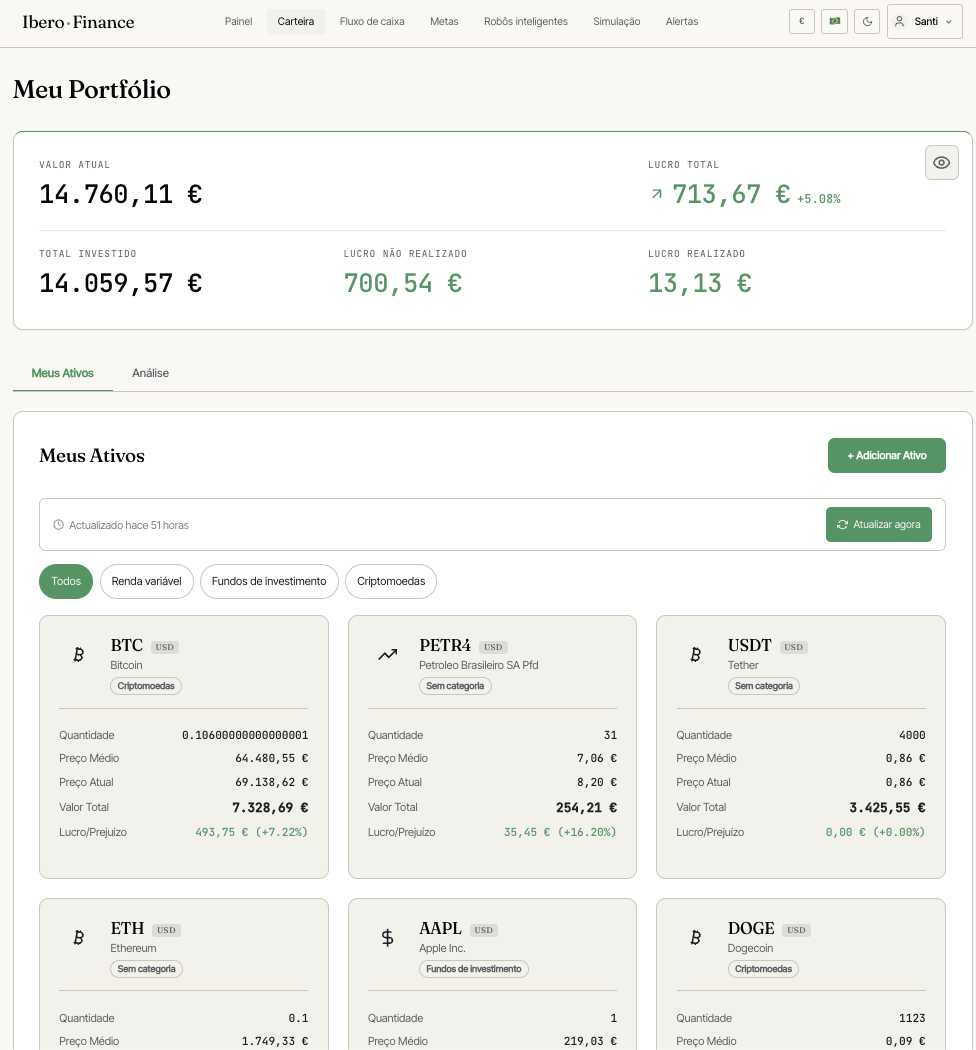
Task: Click the coin icon on USDT card
Action: click(695, 654)
